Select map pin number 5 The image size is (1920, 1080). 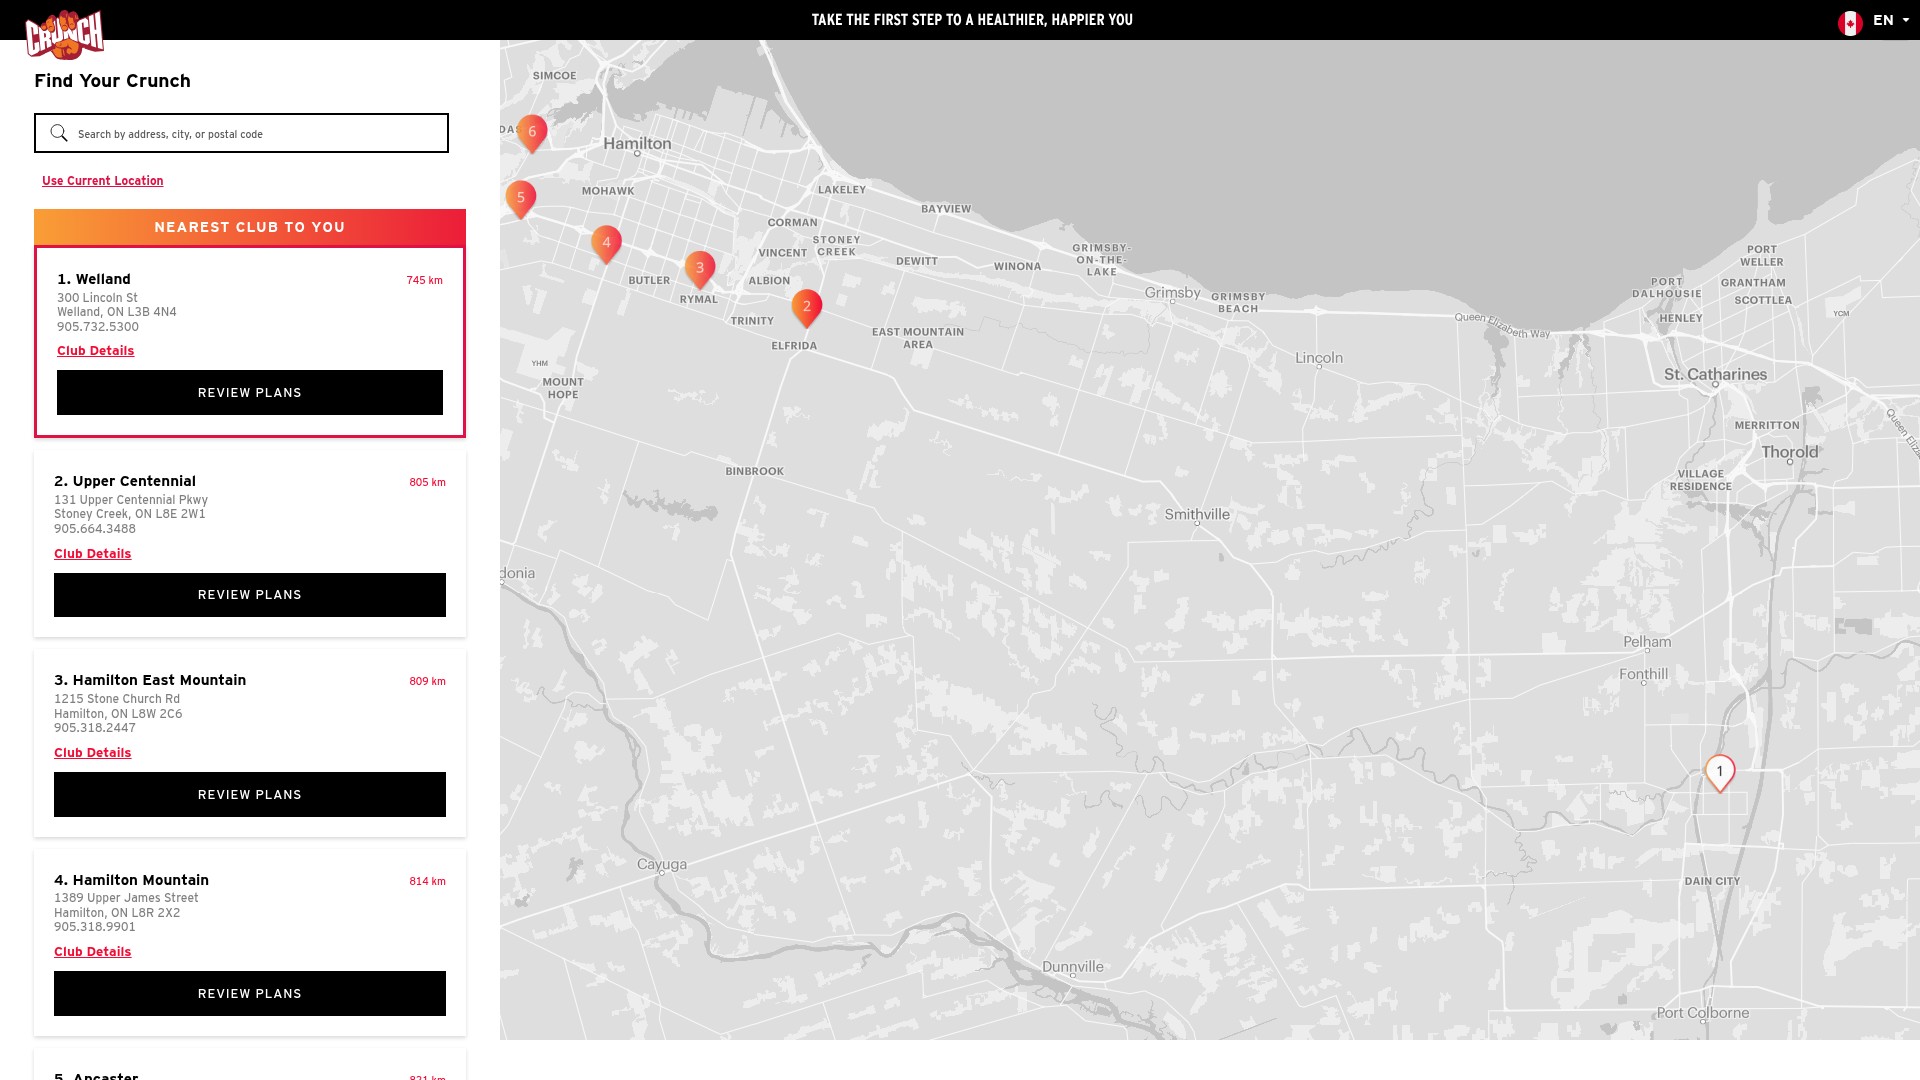tap(520, 199)
